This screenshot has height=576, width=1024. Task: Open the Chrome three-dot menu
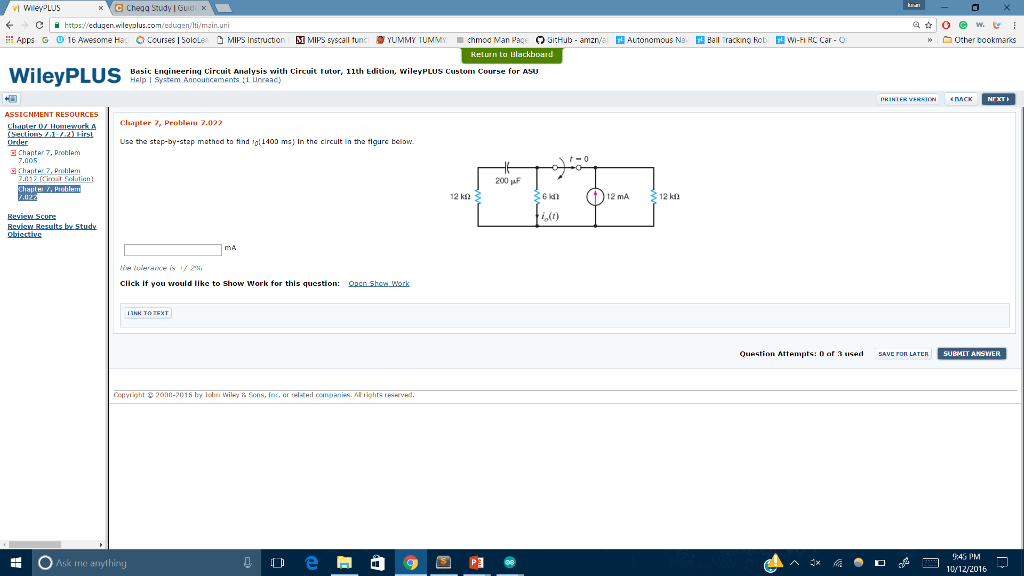[x=1016, y=24]
